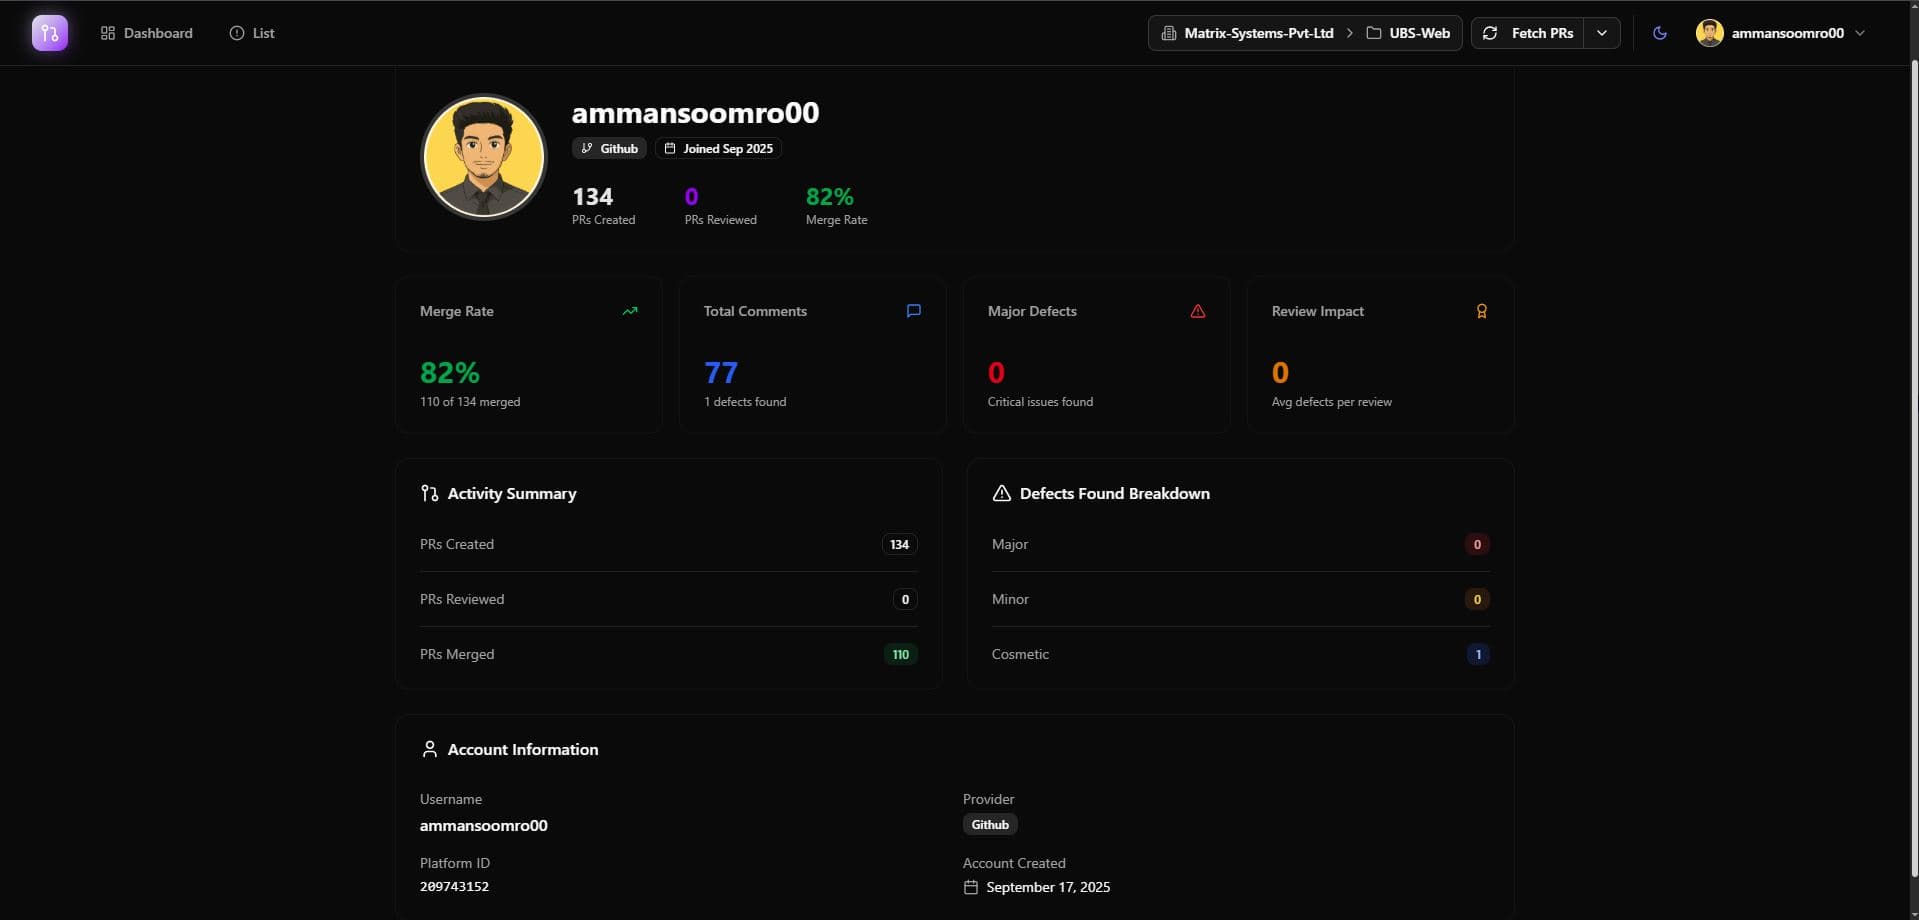Click the Github badge under username
1919x920 pixels.
(609, 148)
